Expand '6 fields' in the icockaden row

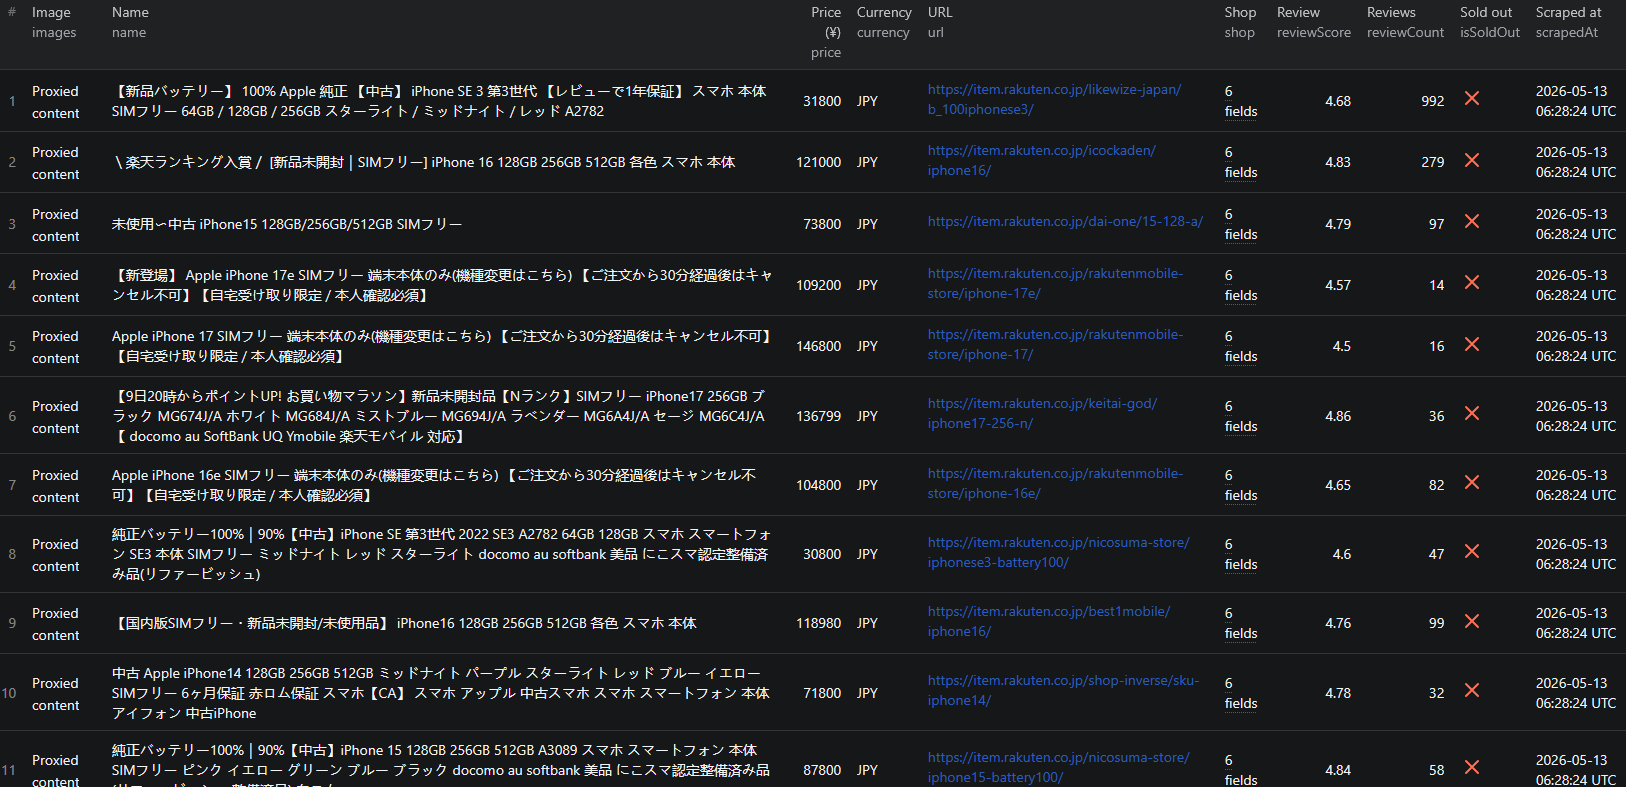[1240, 162]
